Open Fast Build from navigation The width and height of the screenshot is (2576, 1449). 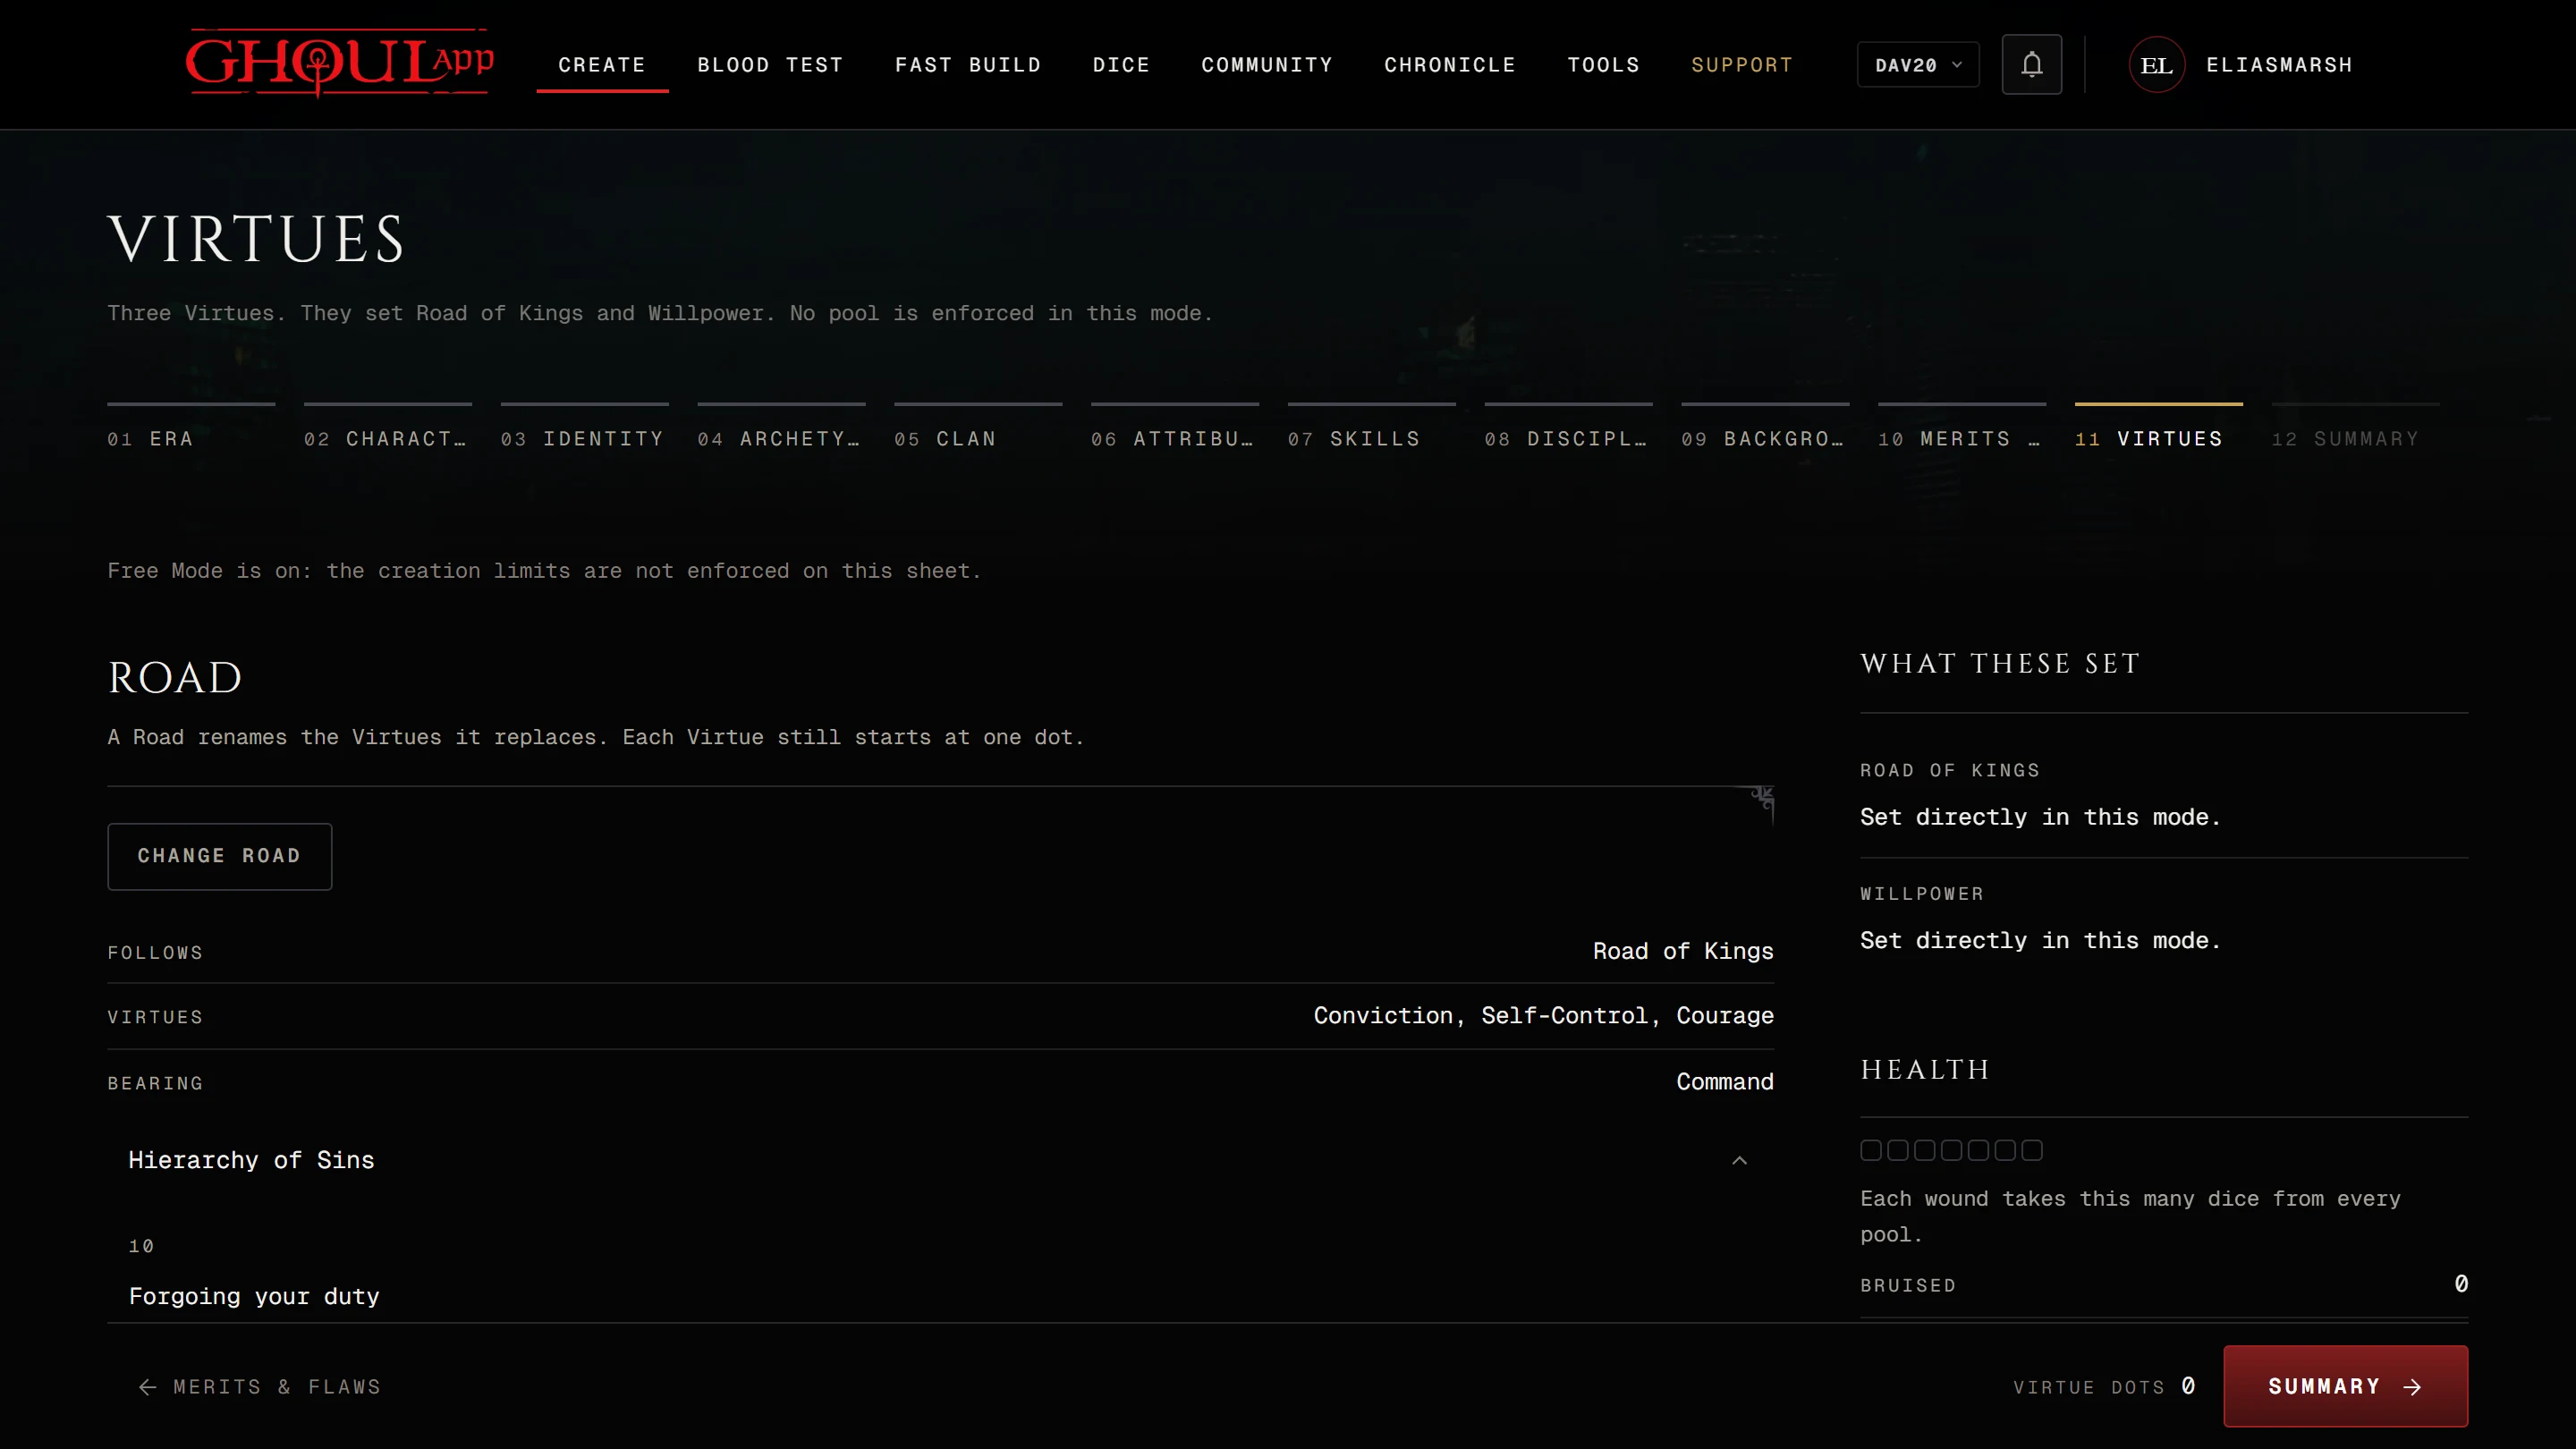pyautogui.click(x=967, y=65)
